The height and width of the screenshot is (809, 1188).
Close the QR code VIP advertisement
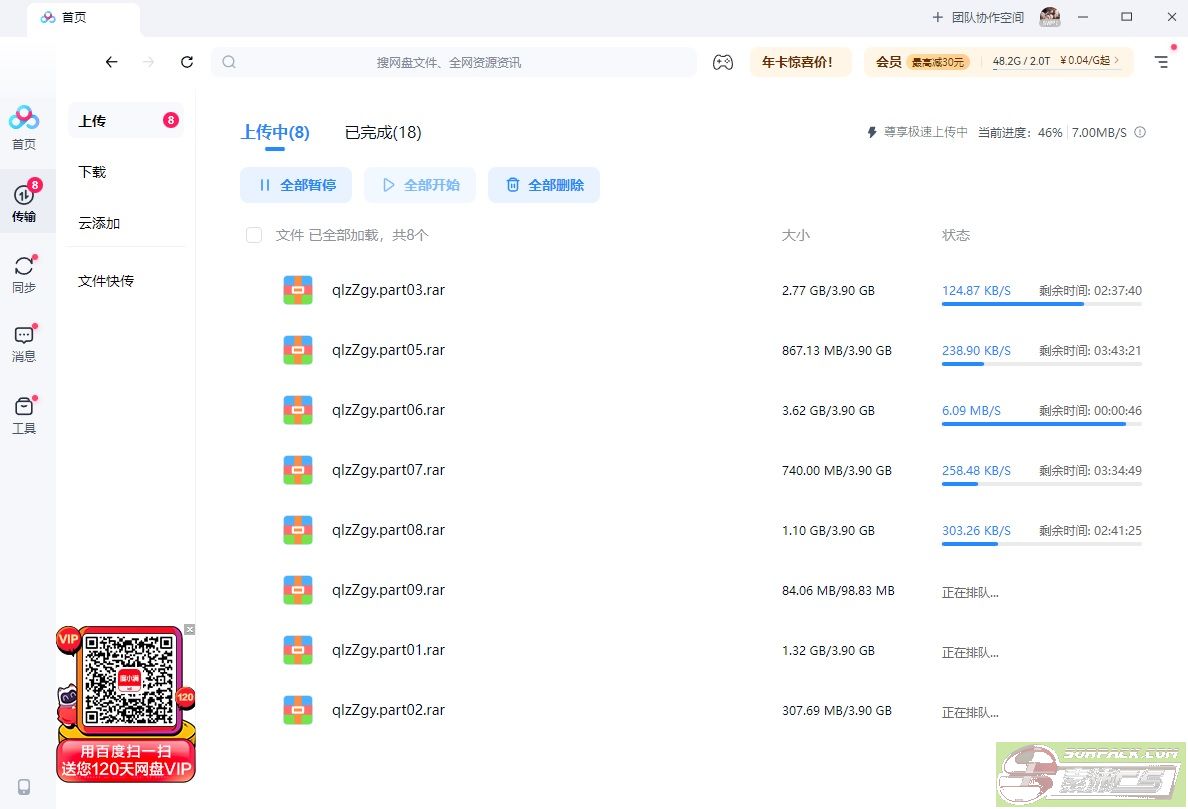tap(190, 629)
